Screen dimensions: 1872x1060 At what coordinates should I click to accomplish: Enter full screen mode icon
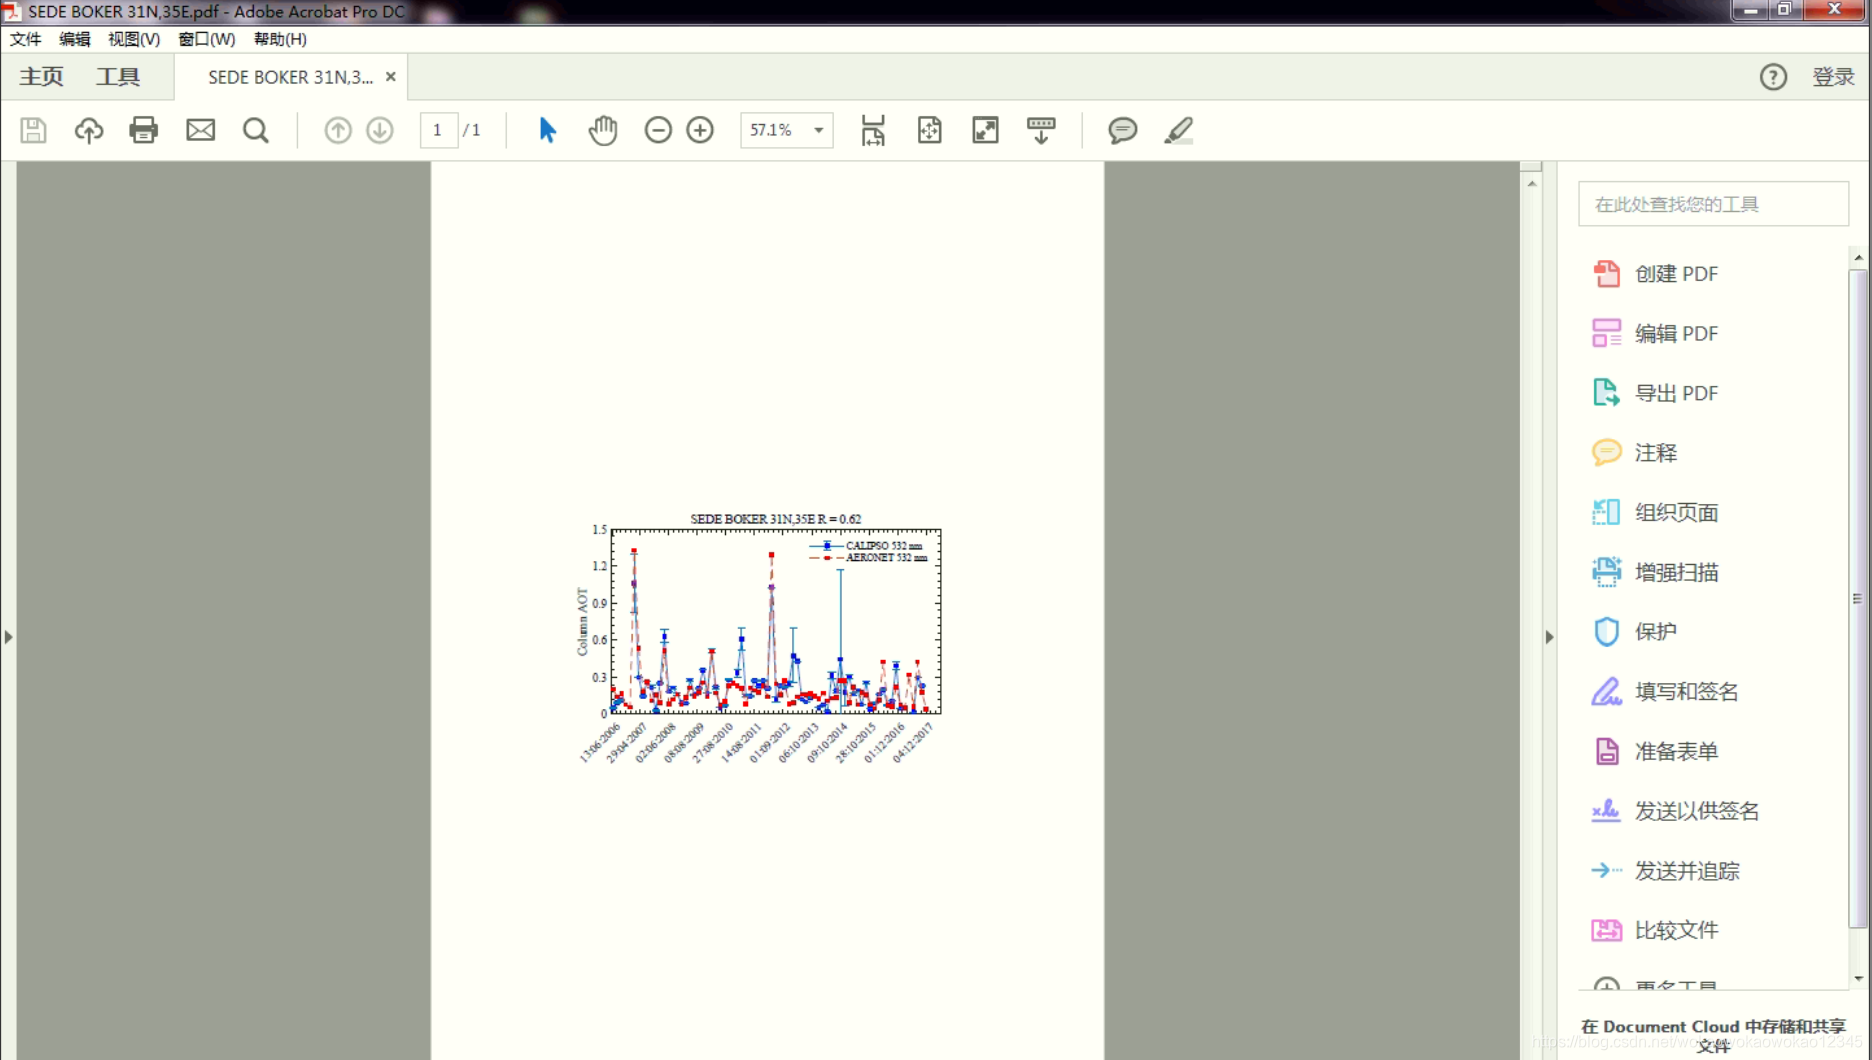pos(985,130)
